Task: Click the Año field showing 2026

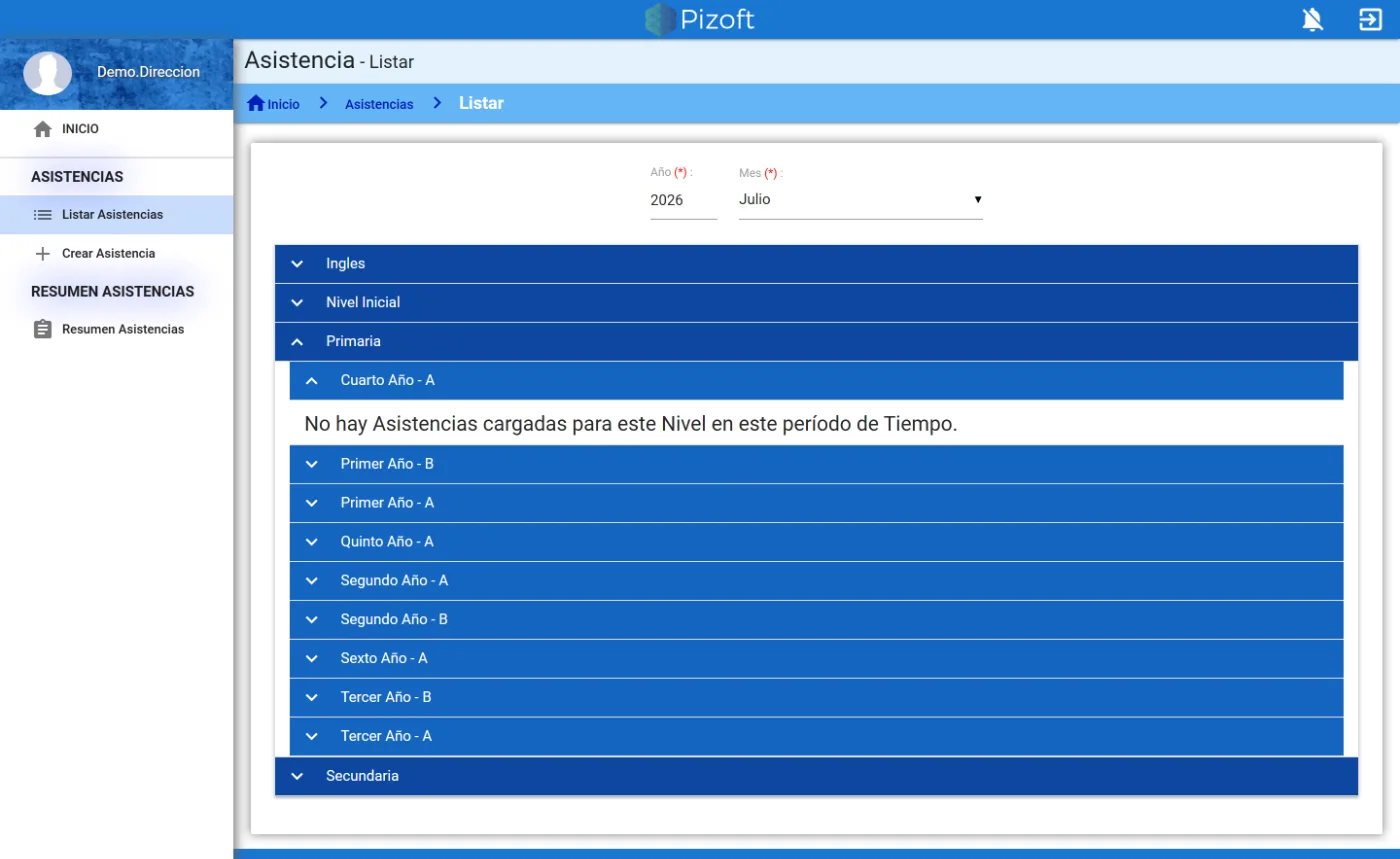Action: click(683, 200)
